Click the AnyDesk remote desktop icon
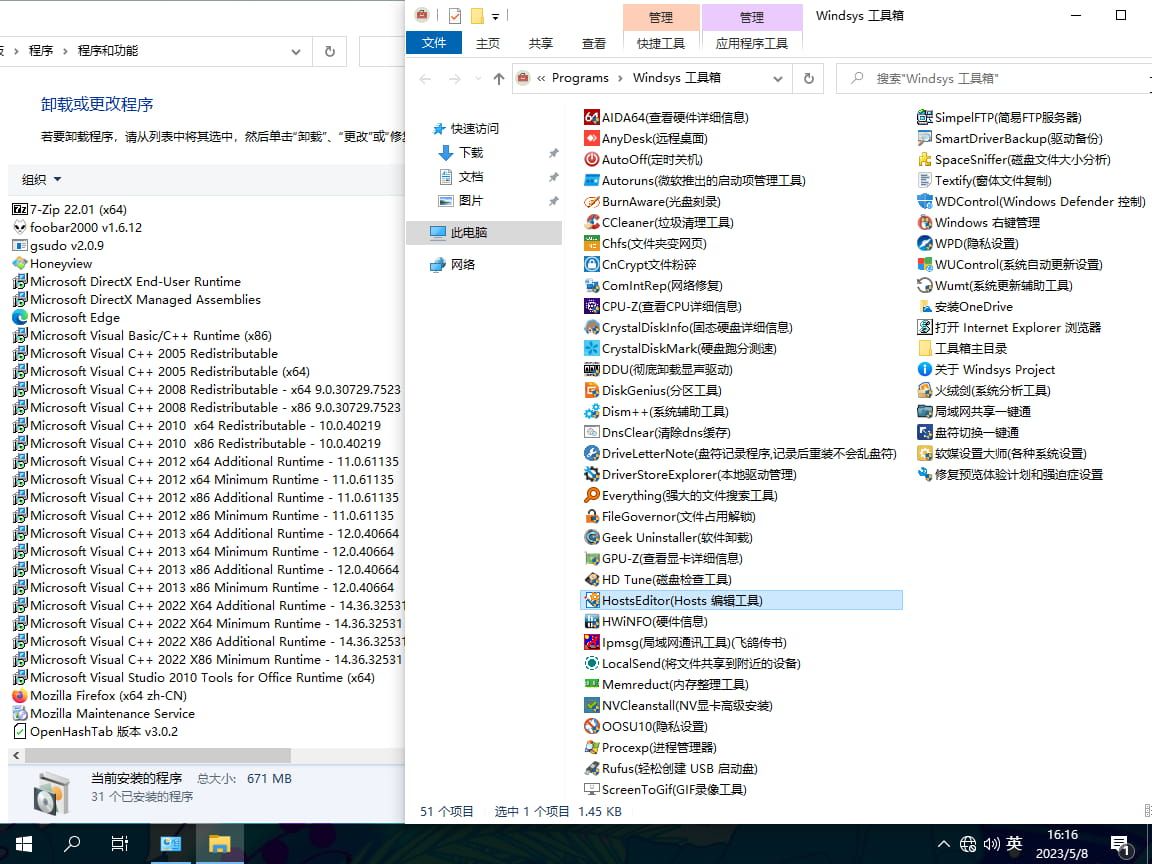Image resolution: width=1152 pixels, height=864 pixels. coord(592,138)
